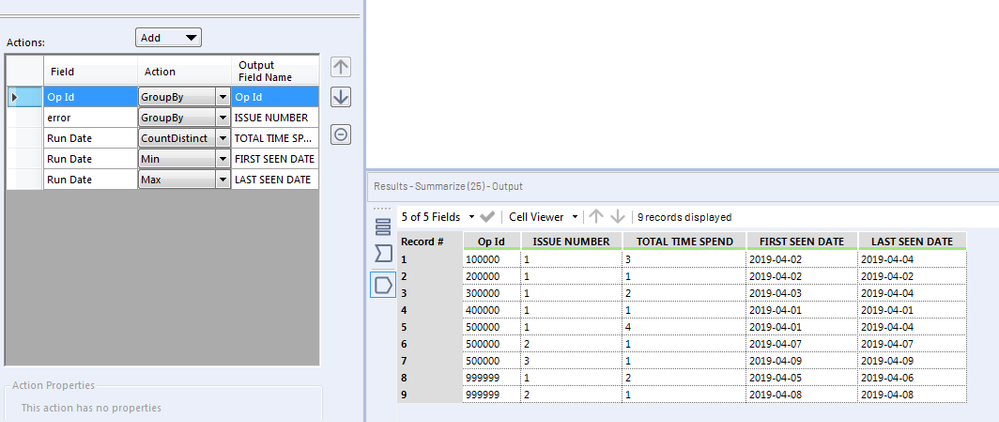Select the Op Id field cell in Actions
Viewport: 999px width, 422px height.
tap(90, 97)
